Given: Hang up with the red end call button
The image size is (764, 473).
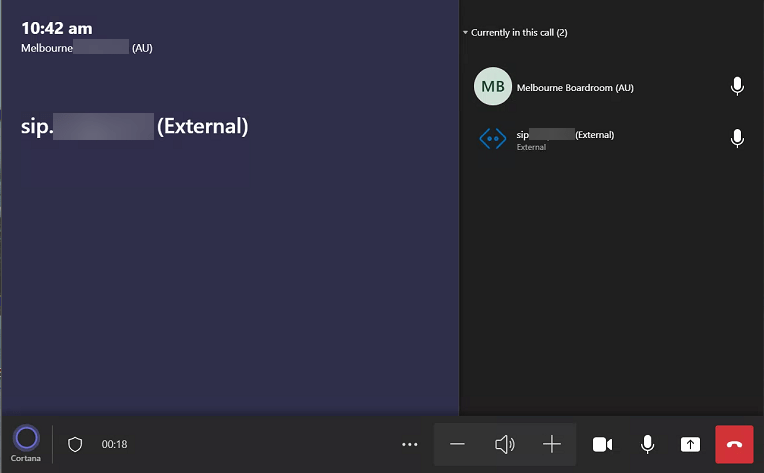Looking at the screenshot, I should [x=735, y=444].
